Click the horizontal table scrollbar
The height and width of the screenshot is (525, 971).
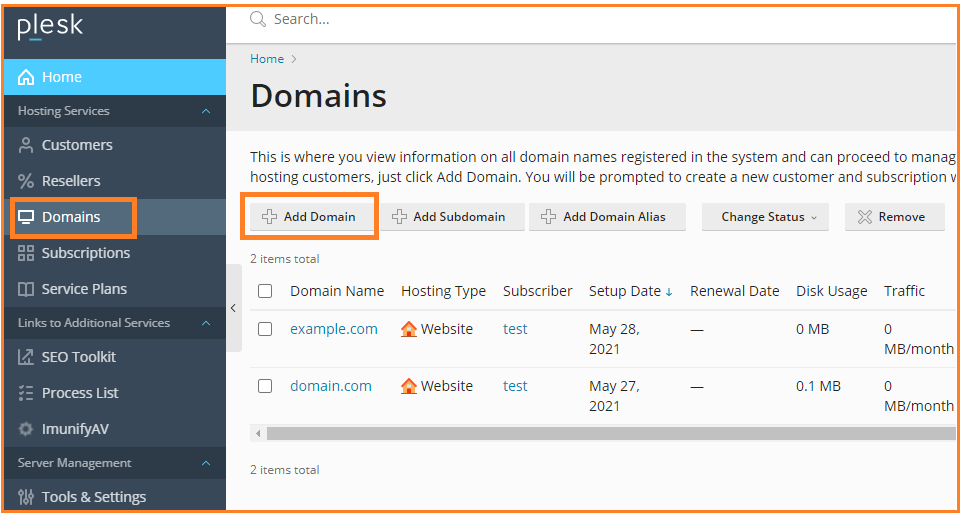pyautogui.click(x=611, y=433)
